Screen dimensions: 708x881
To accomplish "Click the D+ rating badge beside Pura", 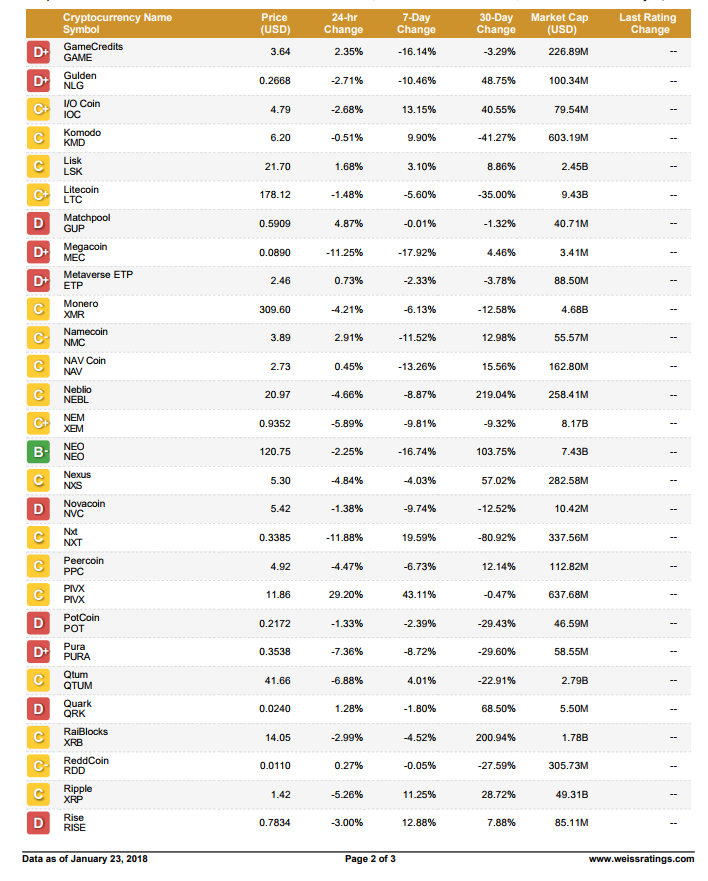I will coord(38,652).
